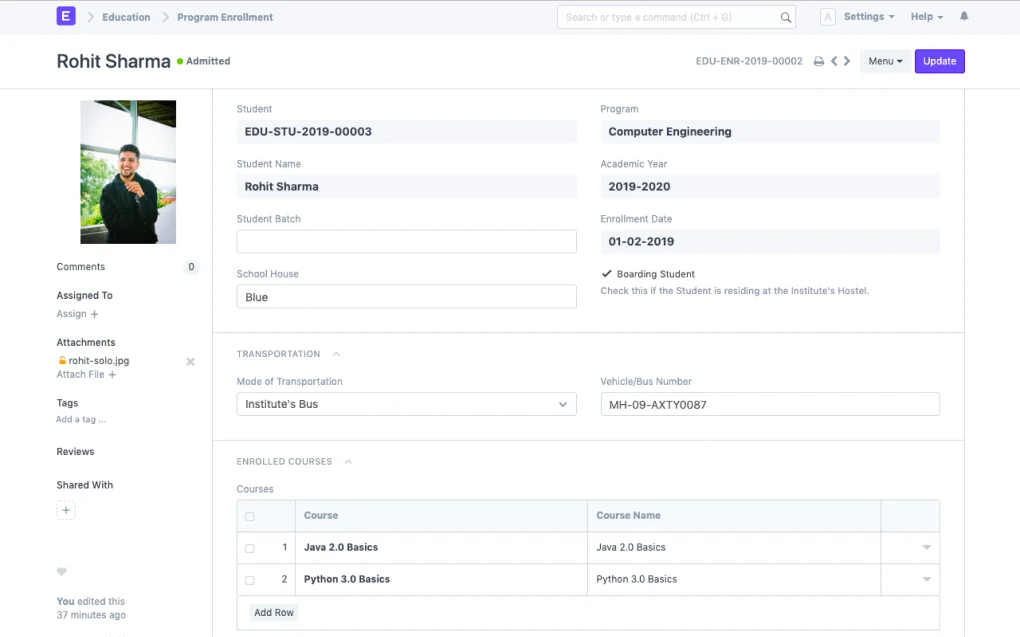Select all courses using the table header checkbox
The image size is (1020, 637).
(251, 515)
